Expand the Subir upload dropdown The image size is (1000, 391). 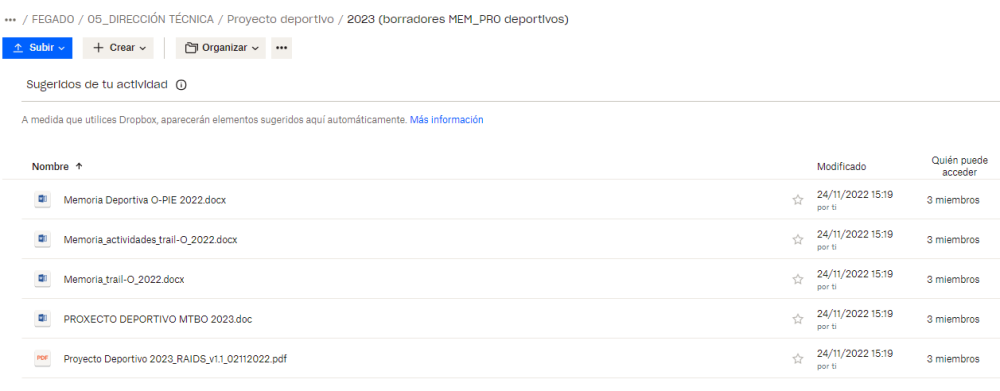(x=38, y=48)
